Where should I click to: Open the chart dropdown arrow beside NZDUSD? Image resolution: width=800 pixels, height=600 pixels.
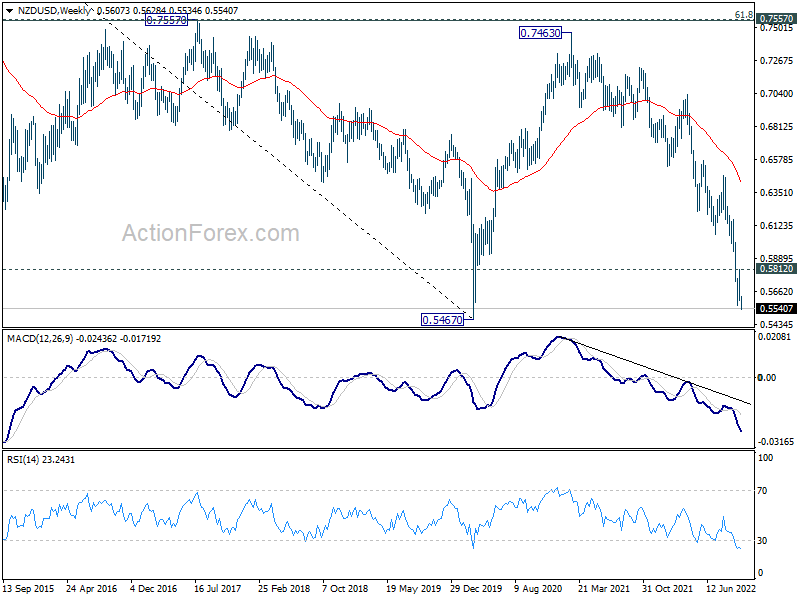pyautogui.click(x=9, y=11)
